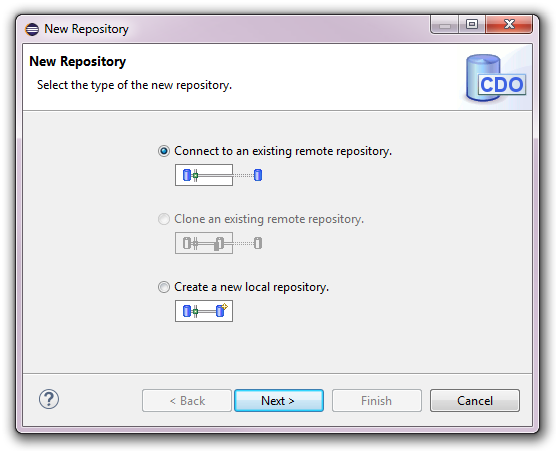The width and height of the screenshot is (556, 451).
Task: Click the 'Connect to an existing remote repository.' label
Action: pos(283,151)
